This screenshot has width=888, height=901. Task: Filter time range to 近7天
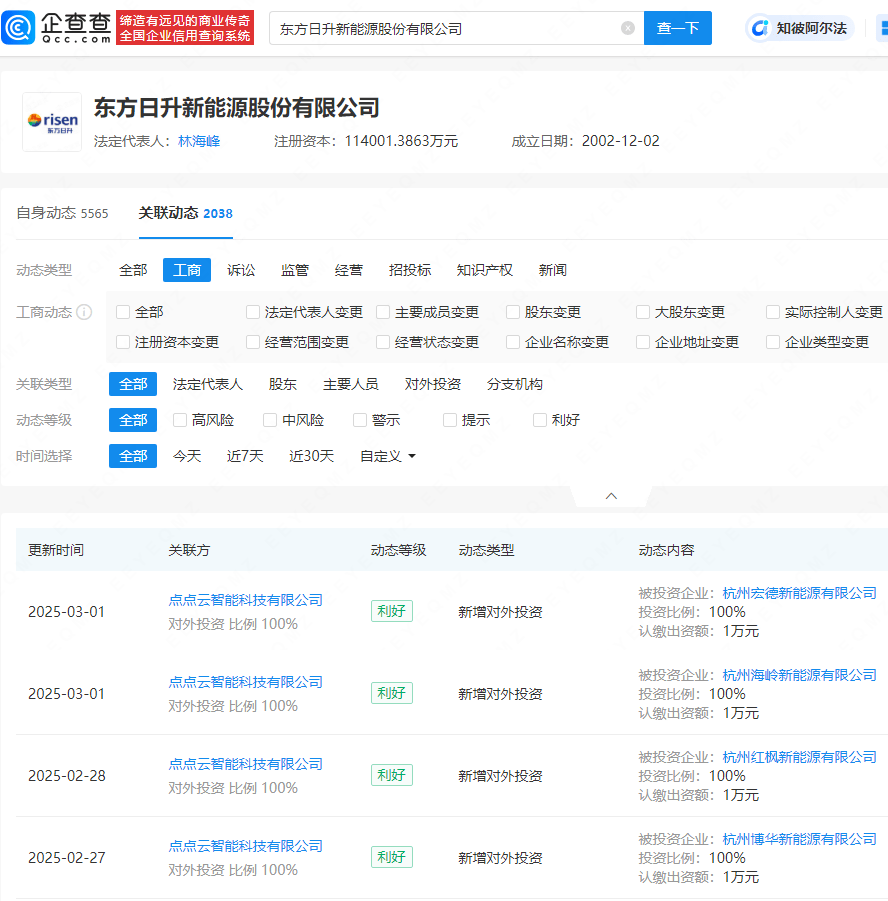tap(245, 456)
